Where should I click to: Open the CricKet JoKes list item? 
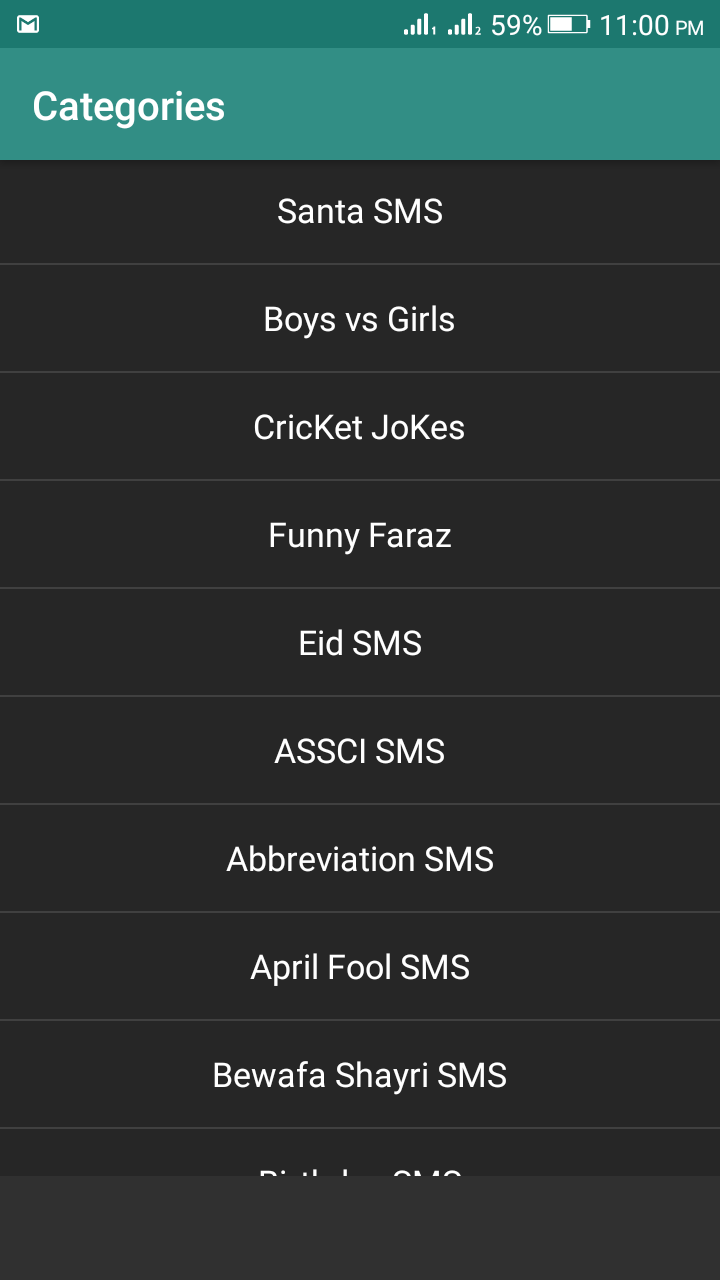pyautogui.click(x=360, y=428)
